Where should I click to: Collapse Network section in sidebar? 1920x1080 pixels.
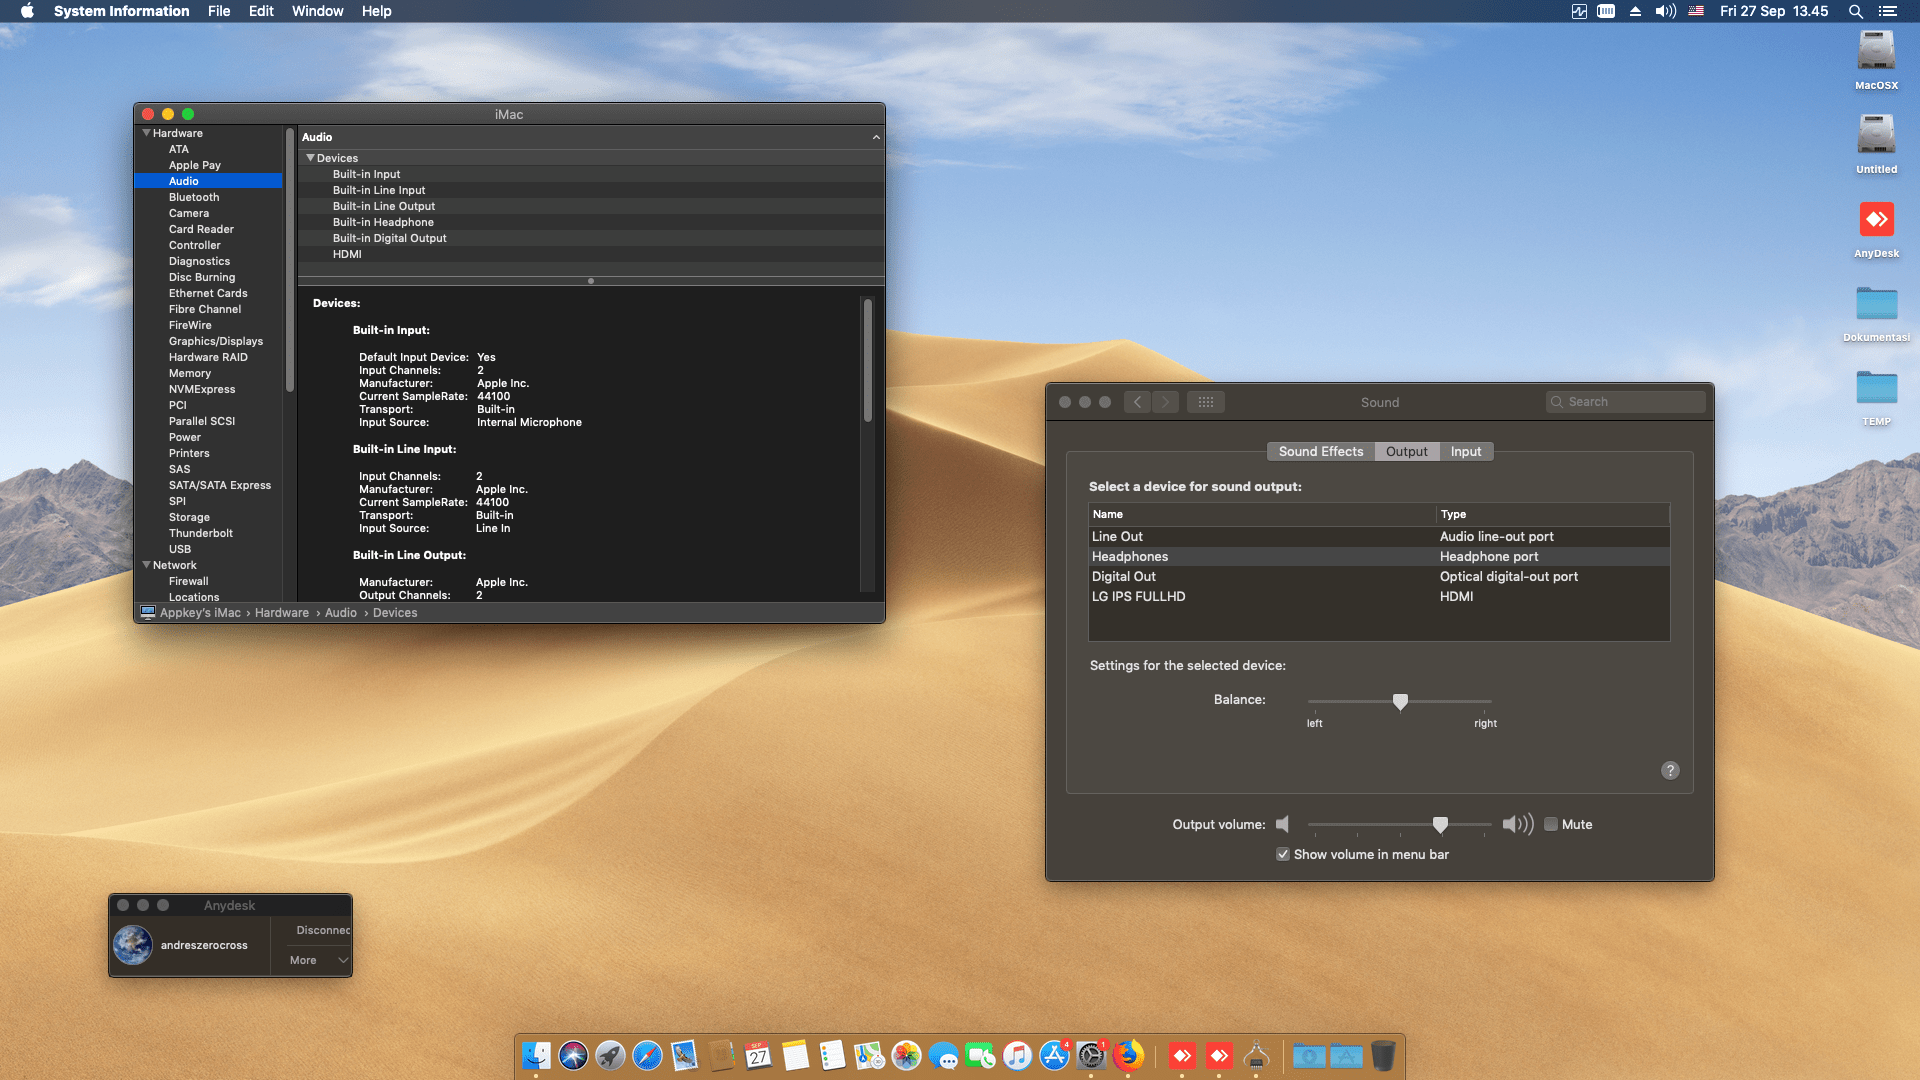click(x=147, y=565)
